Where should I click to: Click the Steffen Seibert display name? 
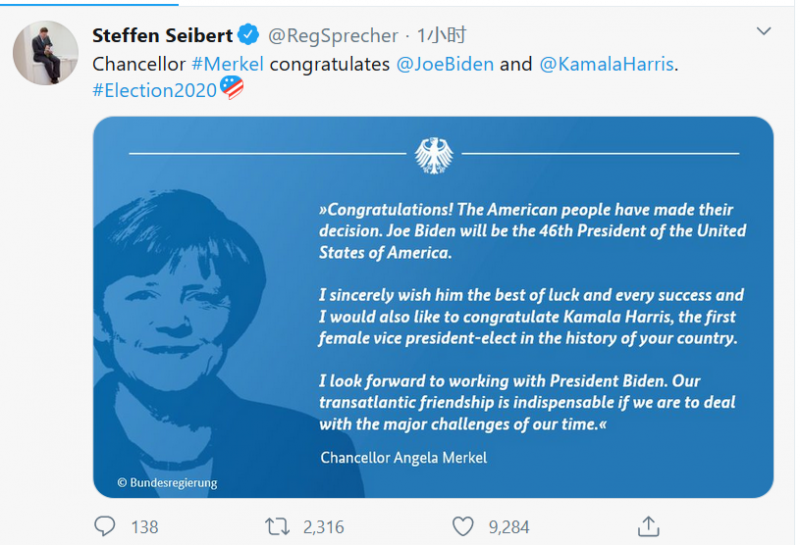pos(162,36)
